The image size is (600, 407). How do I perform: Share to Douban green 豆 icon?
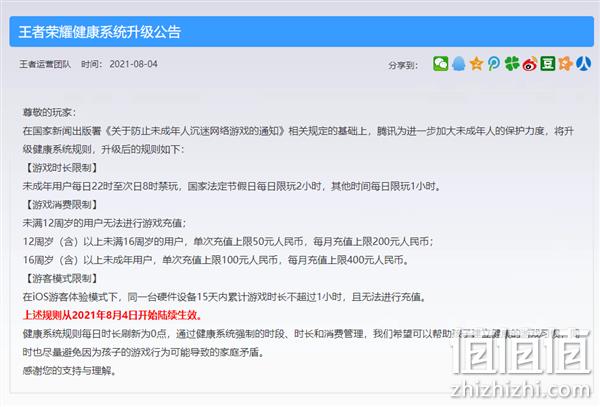pos(548,63)
